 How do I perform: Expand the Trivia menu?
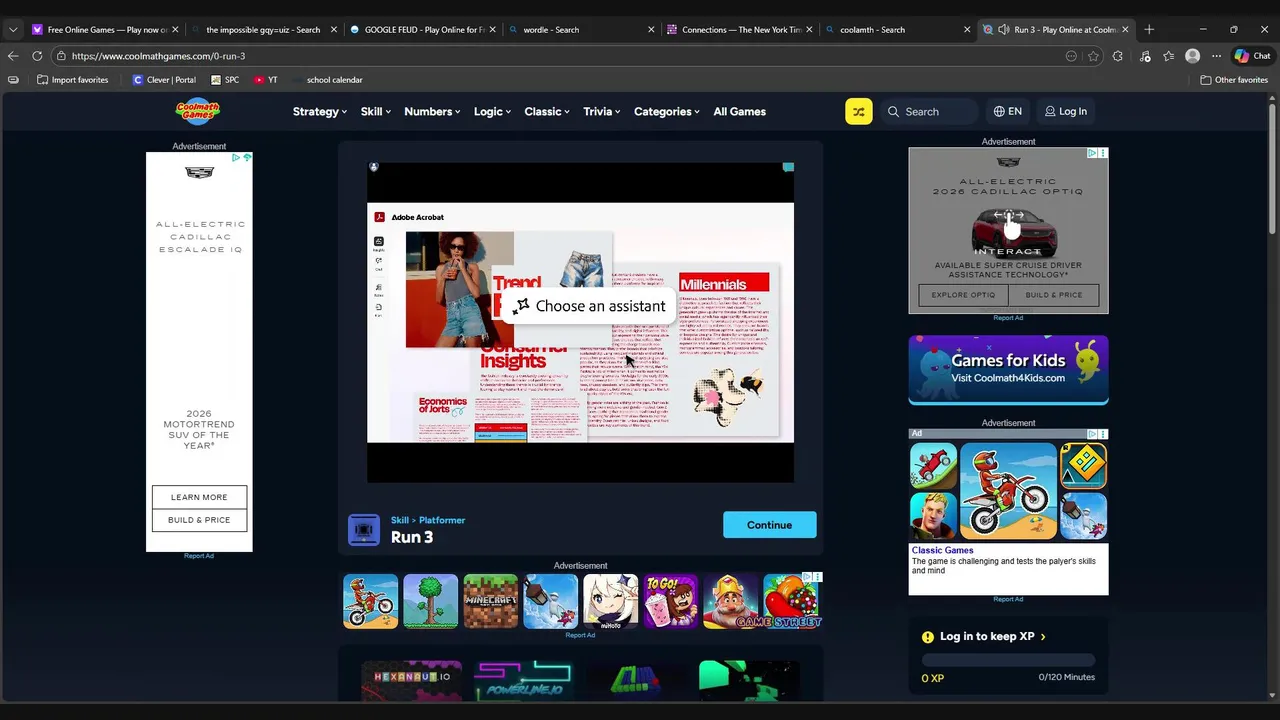coord(602,111)
